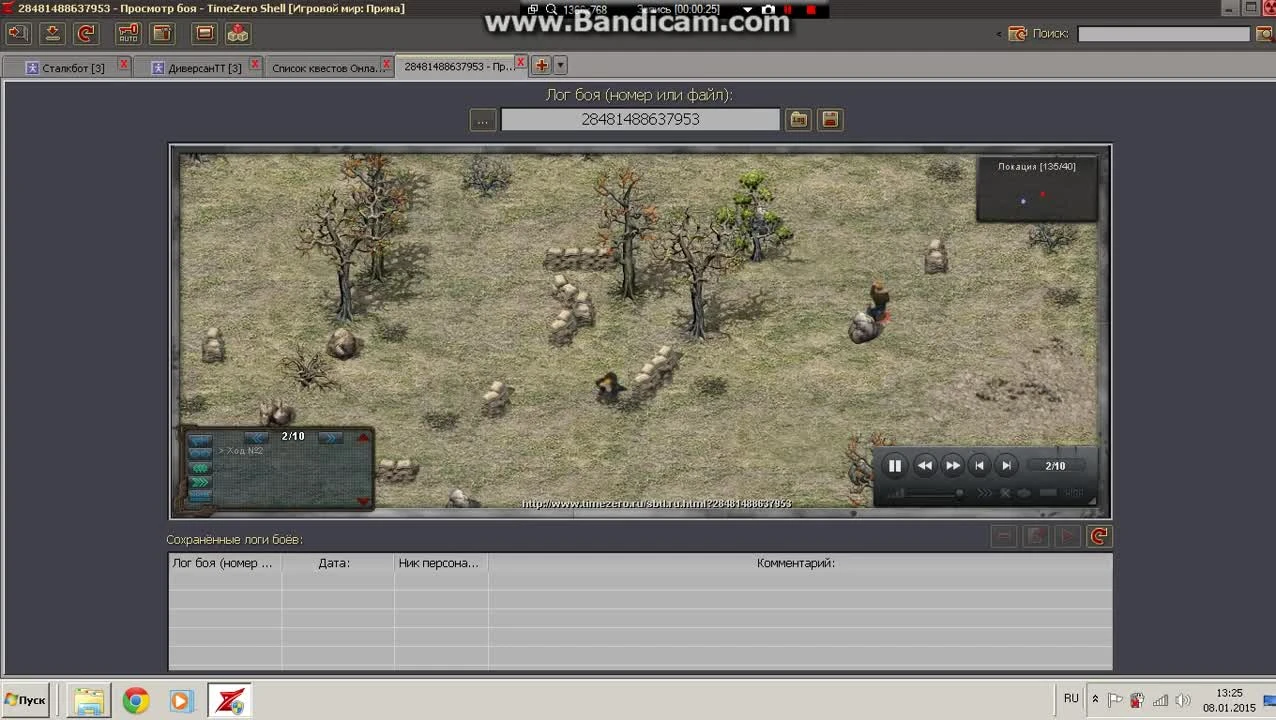Click the ellipsis browse button
Image resolution: width=1276 pixels, height=720 pixels.
[x=483, y=120]
